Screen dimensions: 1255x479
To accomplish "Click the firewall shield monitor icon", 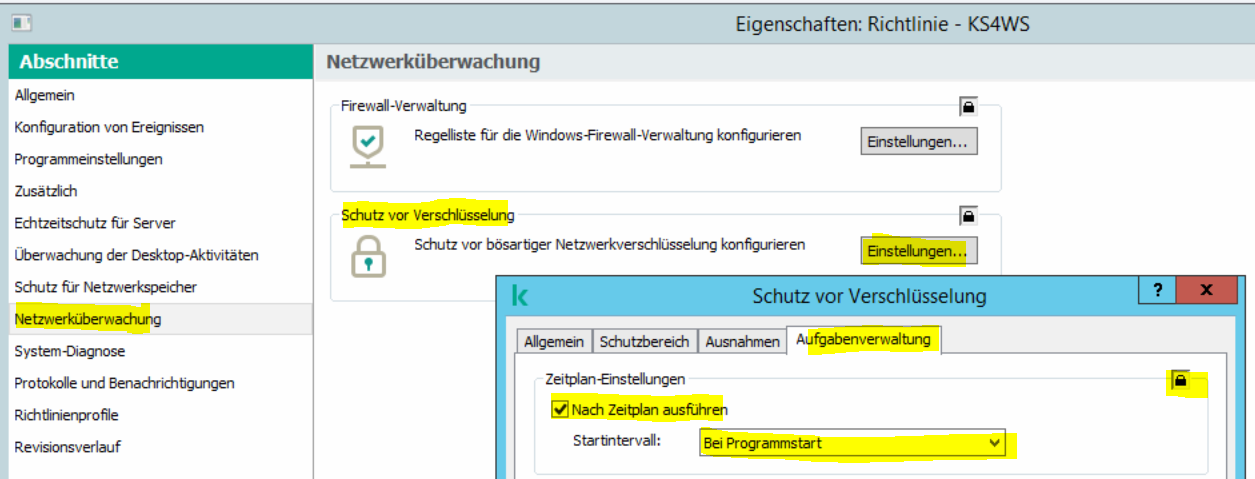I will coord(369,146).
